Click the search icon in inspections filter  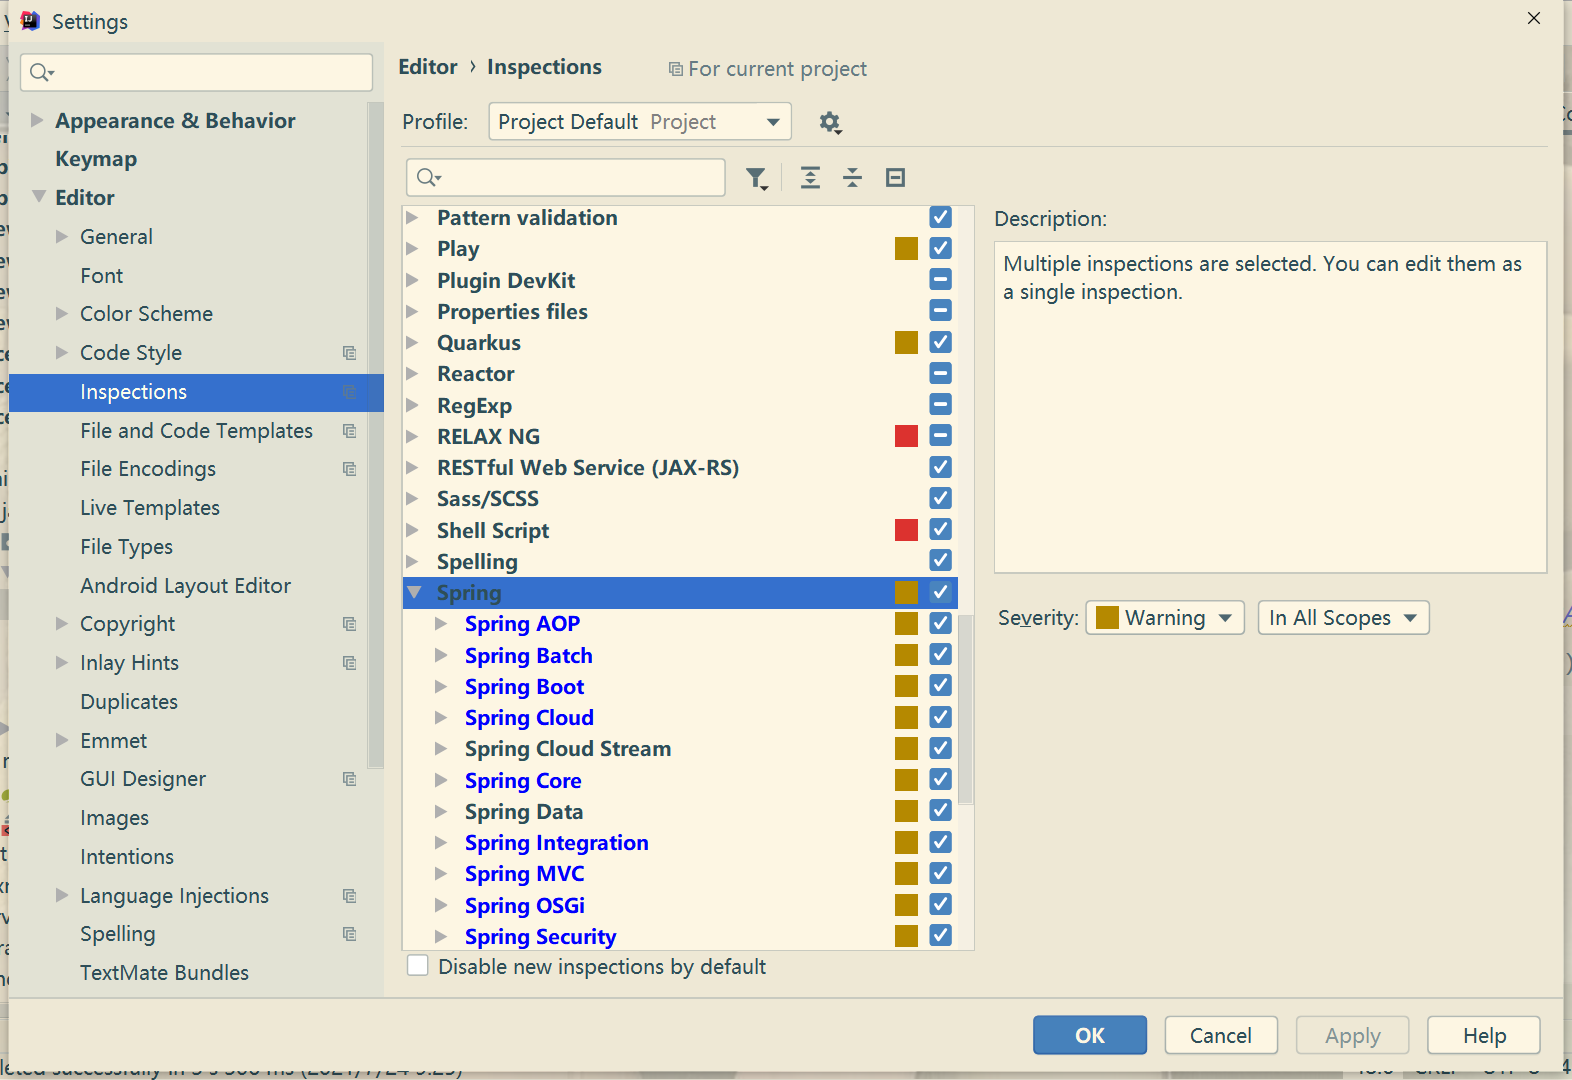(429, 178)
